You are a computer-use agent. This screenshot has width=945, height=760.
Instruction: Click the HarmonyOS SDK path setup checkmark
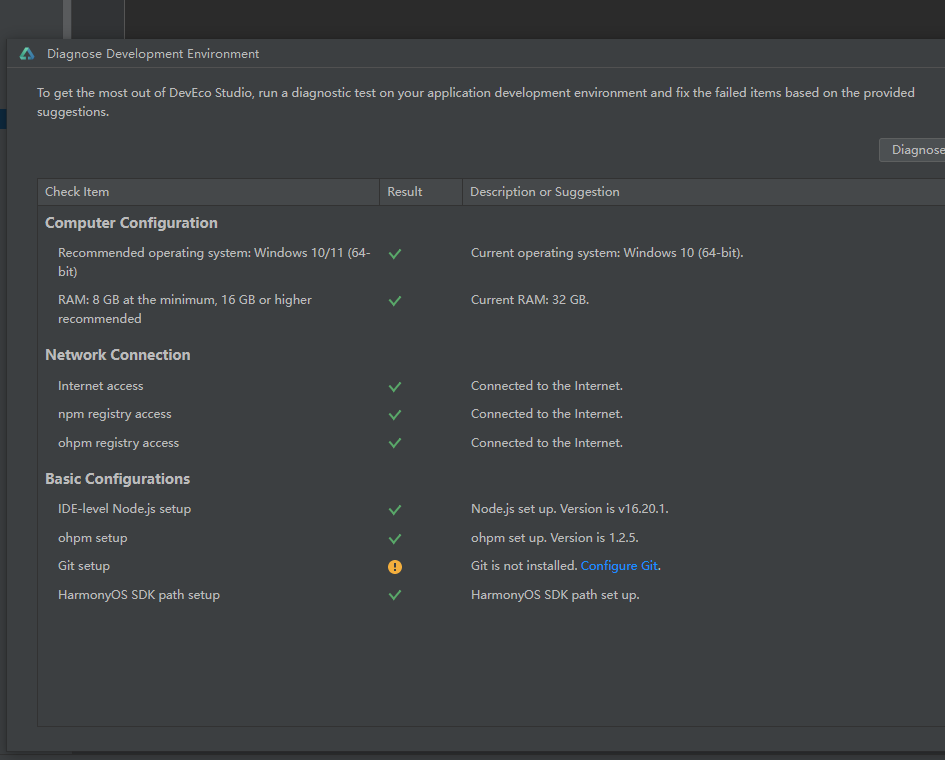click(x=395, y=595)
